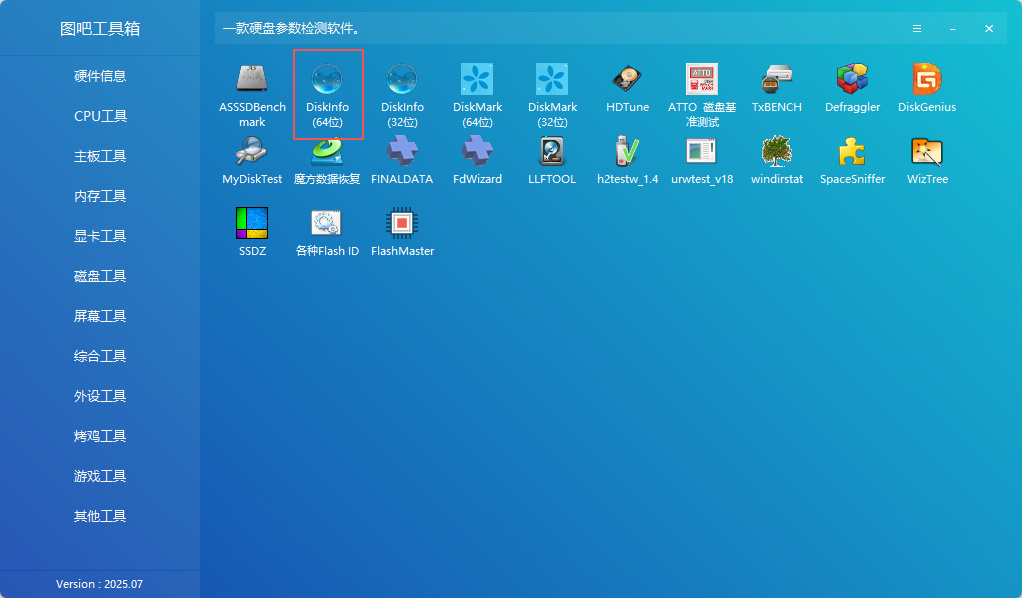The height and width of the screenshot is (598, 1022).
Task: Open DiskInfo (64位) tool
Action: click(328, 95)
